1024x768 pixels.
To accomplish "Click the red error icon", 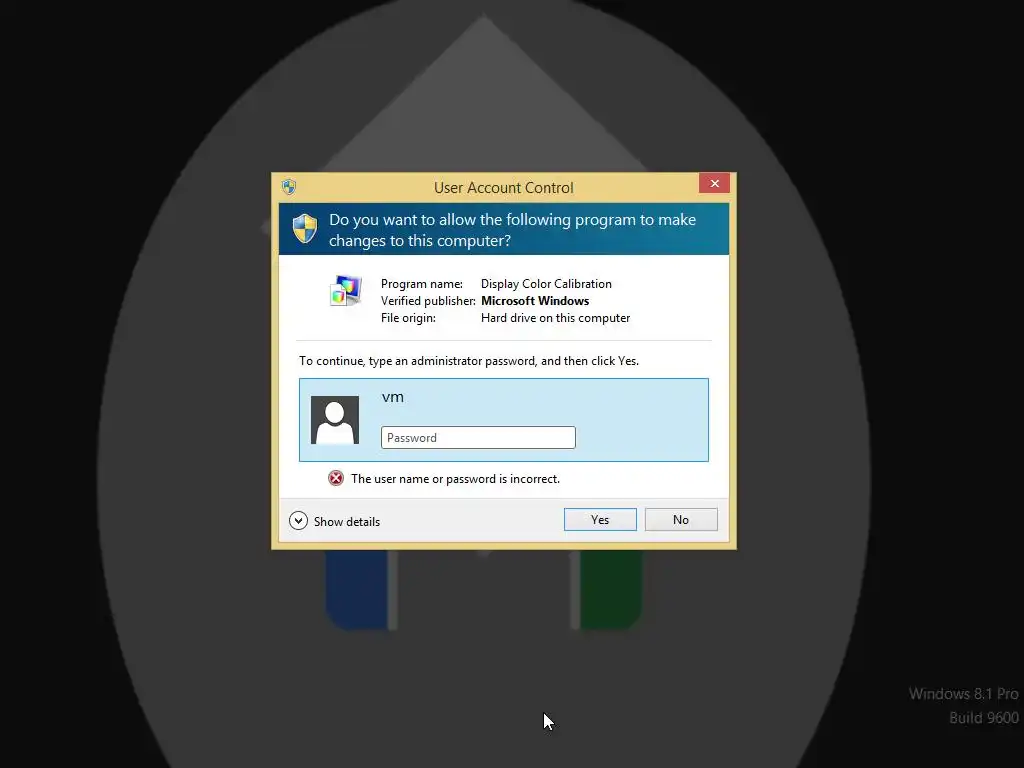I will (x=336, y=479).
